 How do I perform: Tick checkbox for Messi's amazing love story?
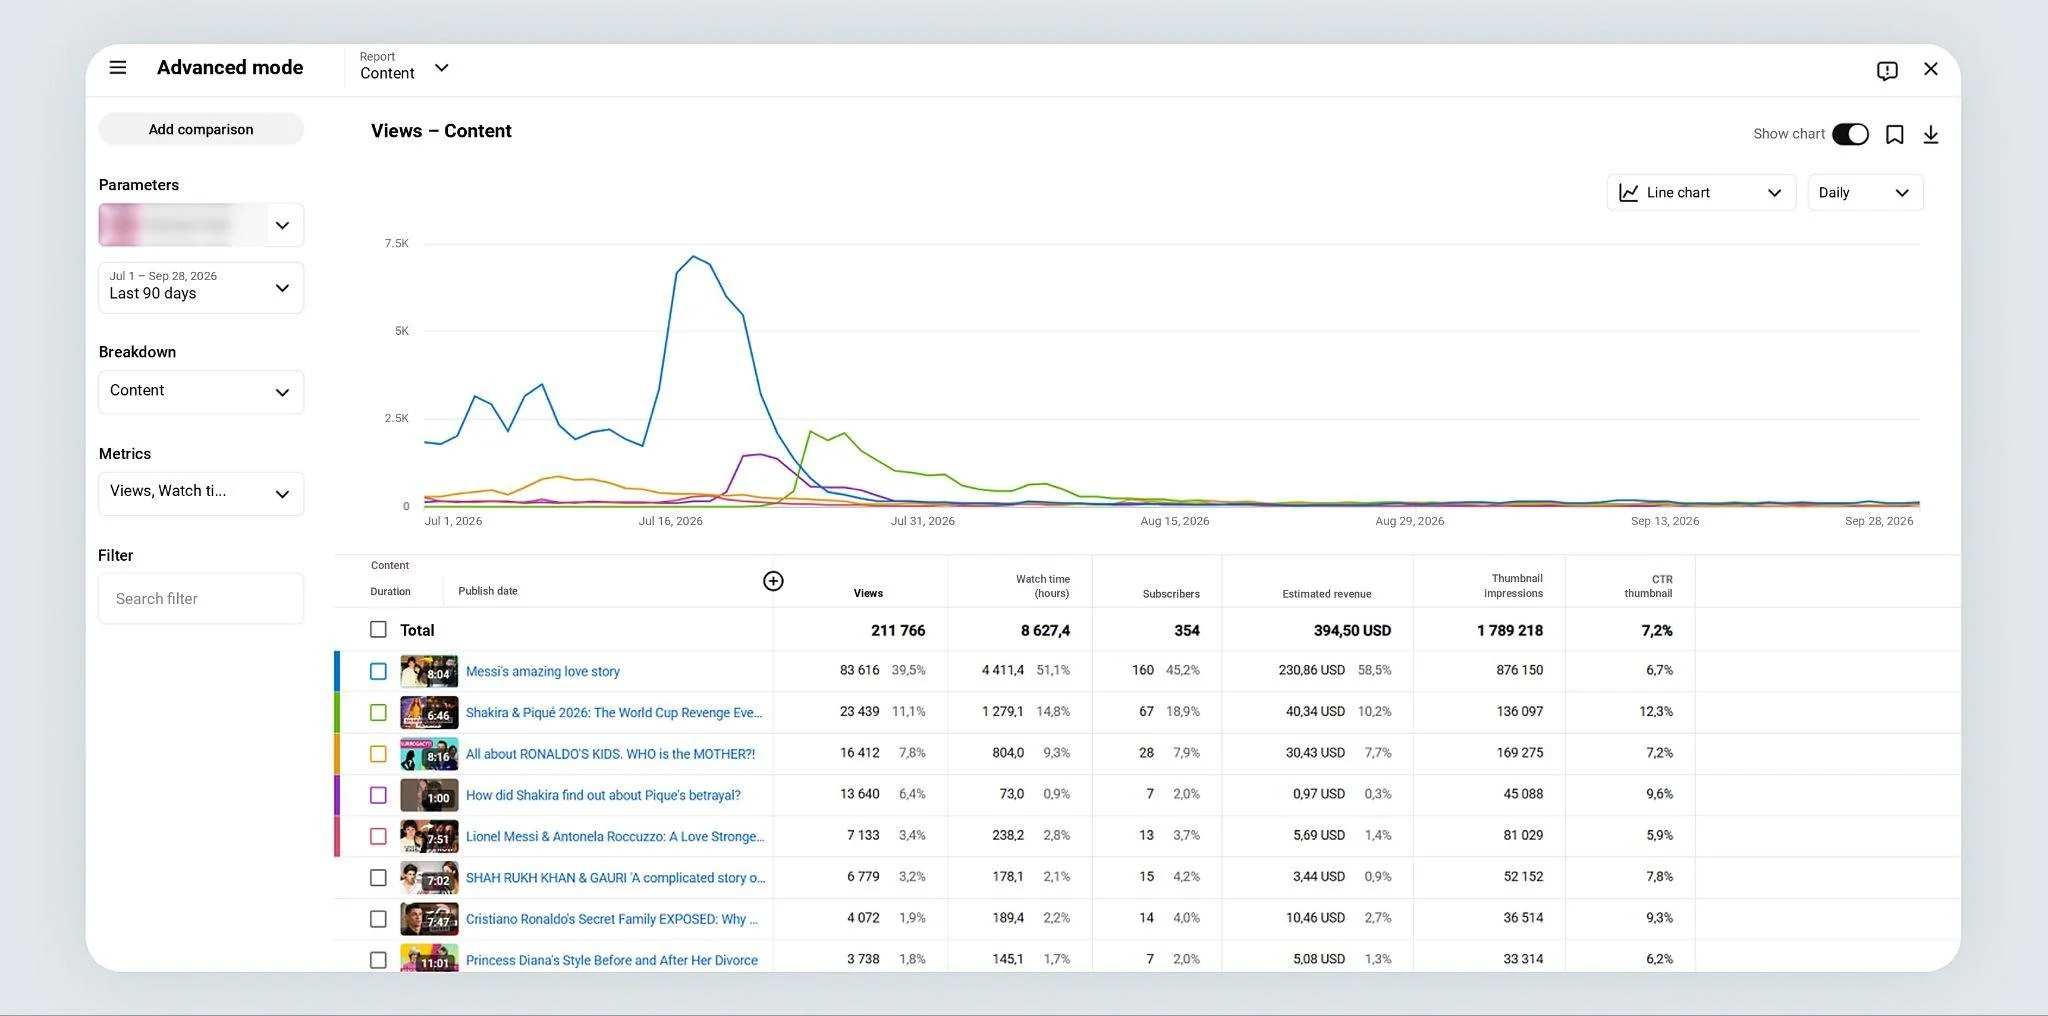pos(378,671)
